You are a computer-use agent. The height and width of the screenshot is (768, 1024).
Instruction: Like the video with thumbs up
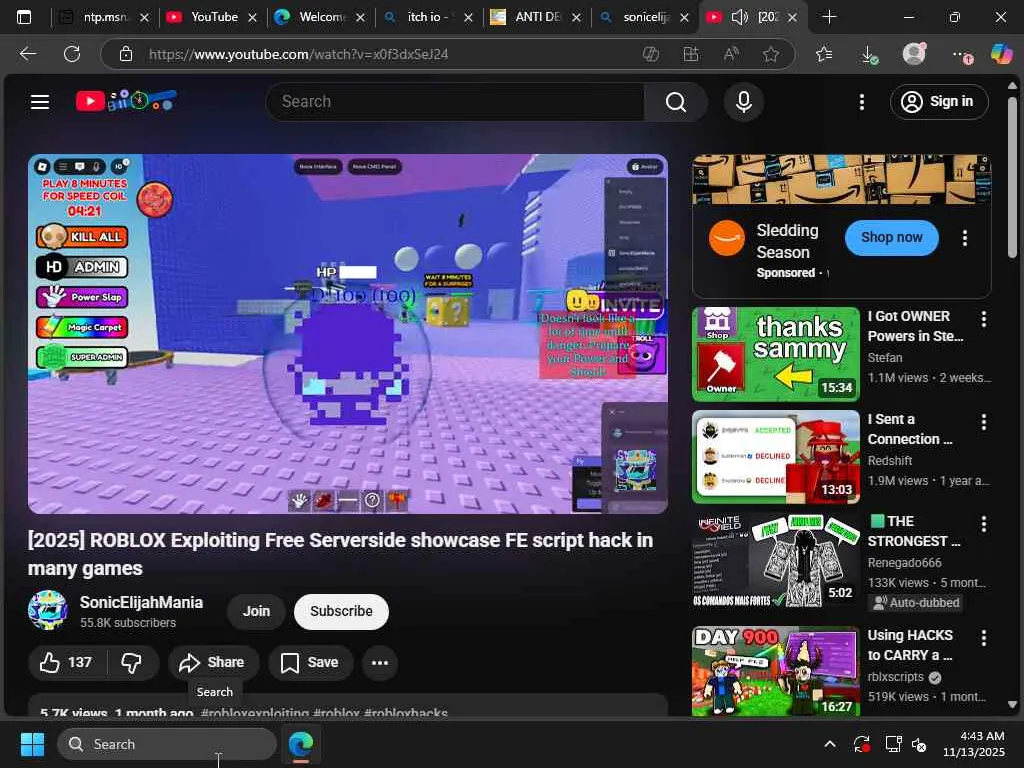coord(67,662)
